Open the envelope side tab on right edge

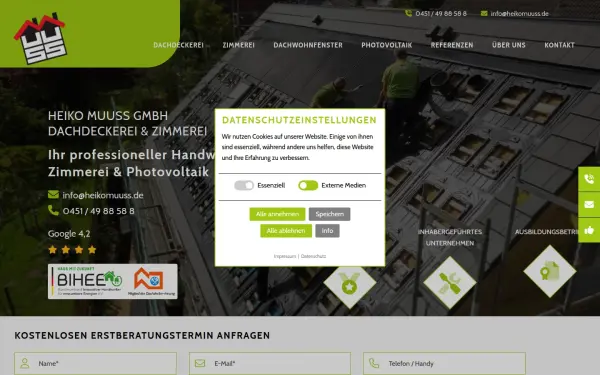[589, 205]
